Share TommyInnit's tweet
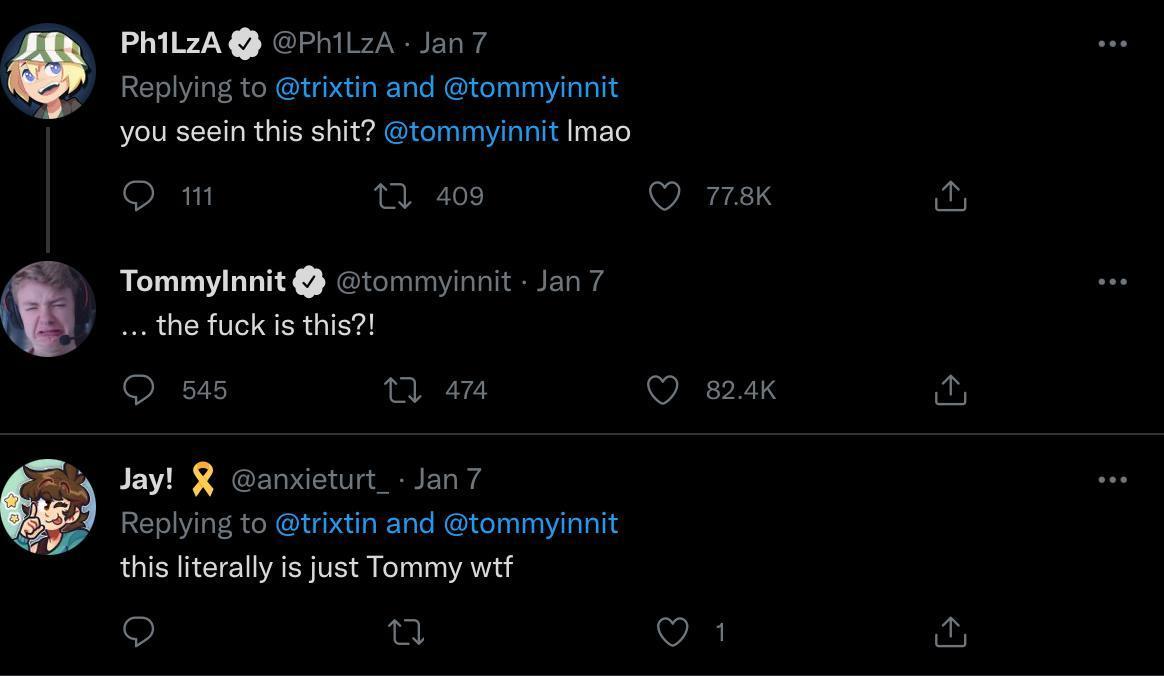 click(950, 390)
